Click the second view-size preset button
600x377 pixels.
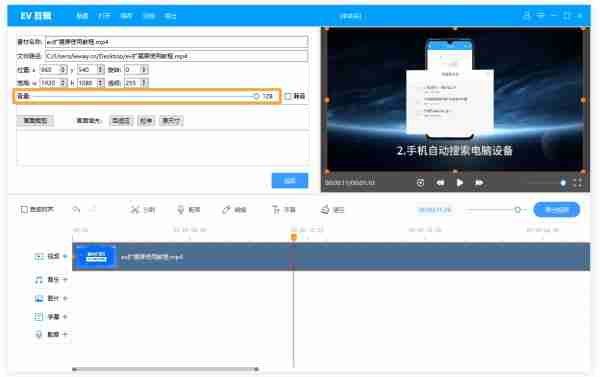146,121
